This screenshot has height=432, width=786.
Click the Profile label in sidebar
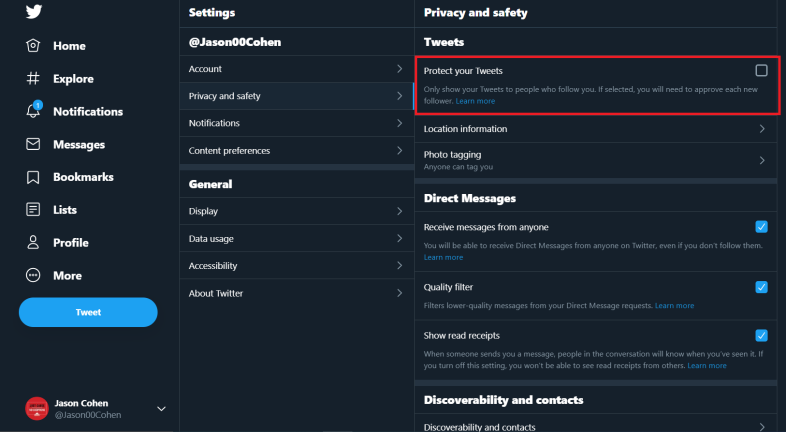pyautogui.click(x=71, y=243)
